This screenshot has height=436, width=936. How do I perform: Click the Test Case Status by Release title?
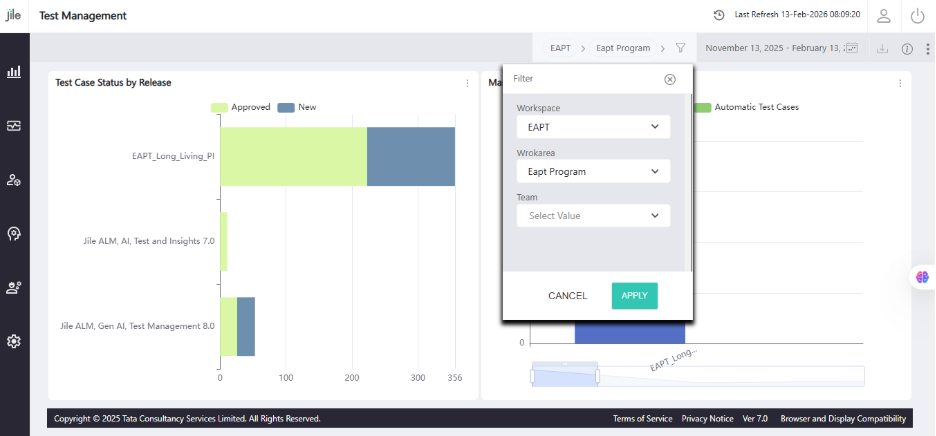(x=113, y=83)
